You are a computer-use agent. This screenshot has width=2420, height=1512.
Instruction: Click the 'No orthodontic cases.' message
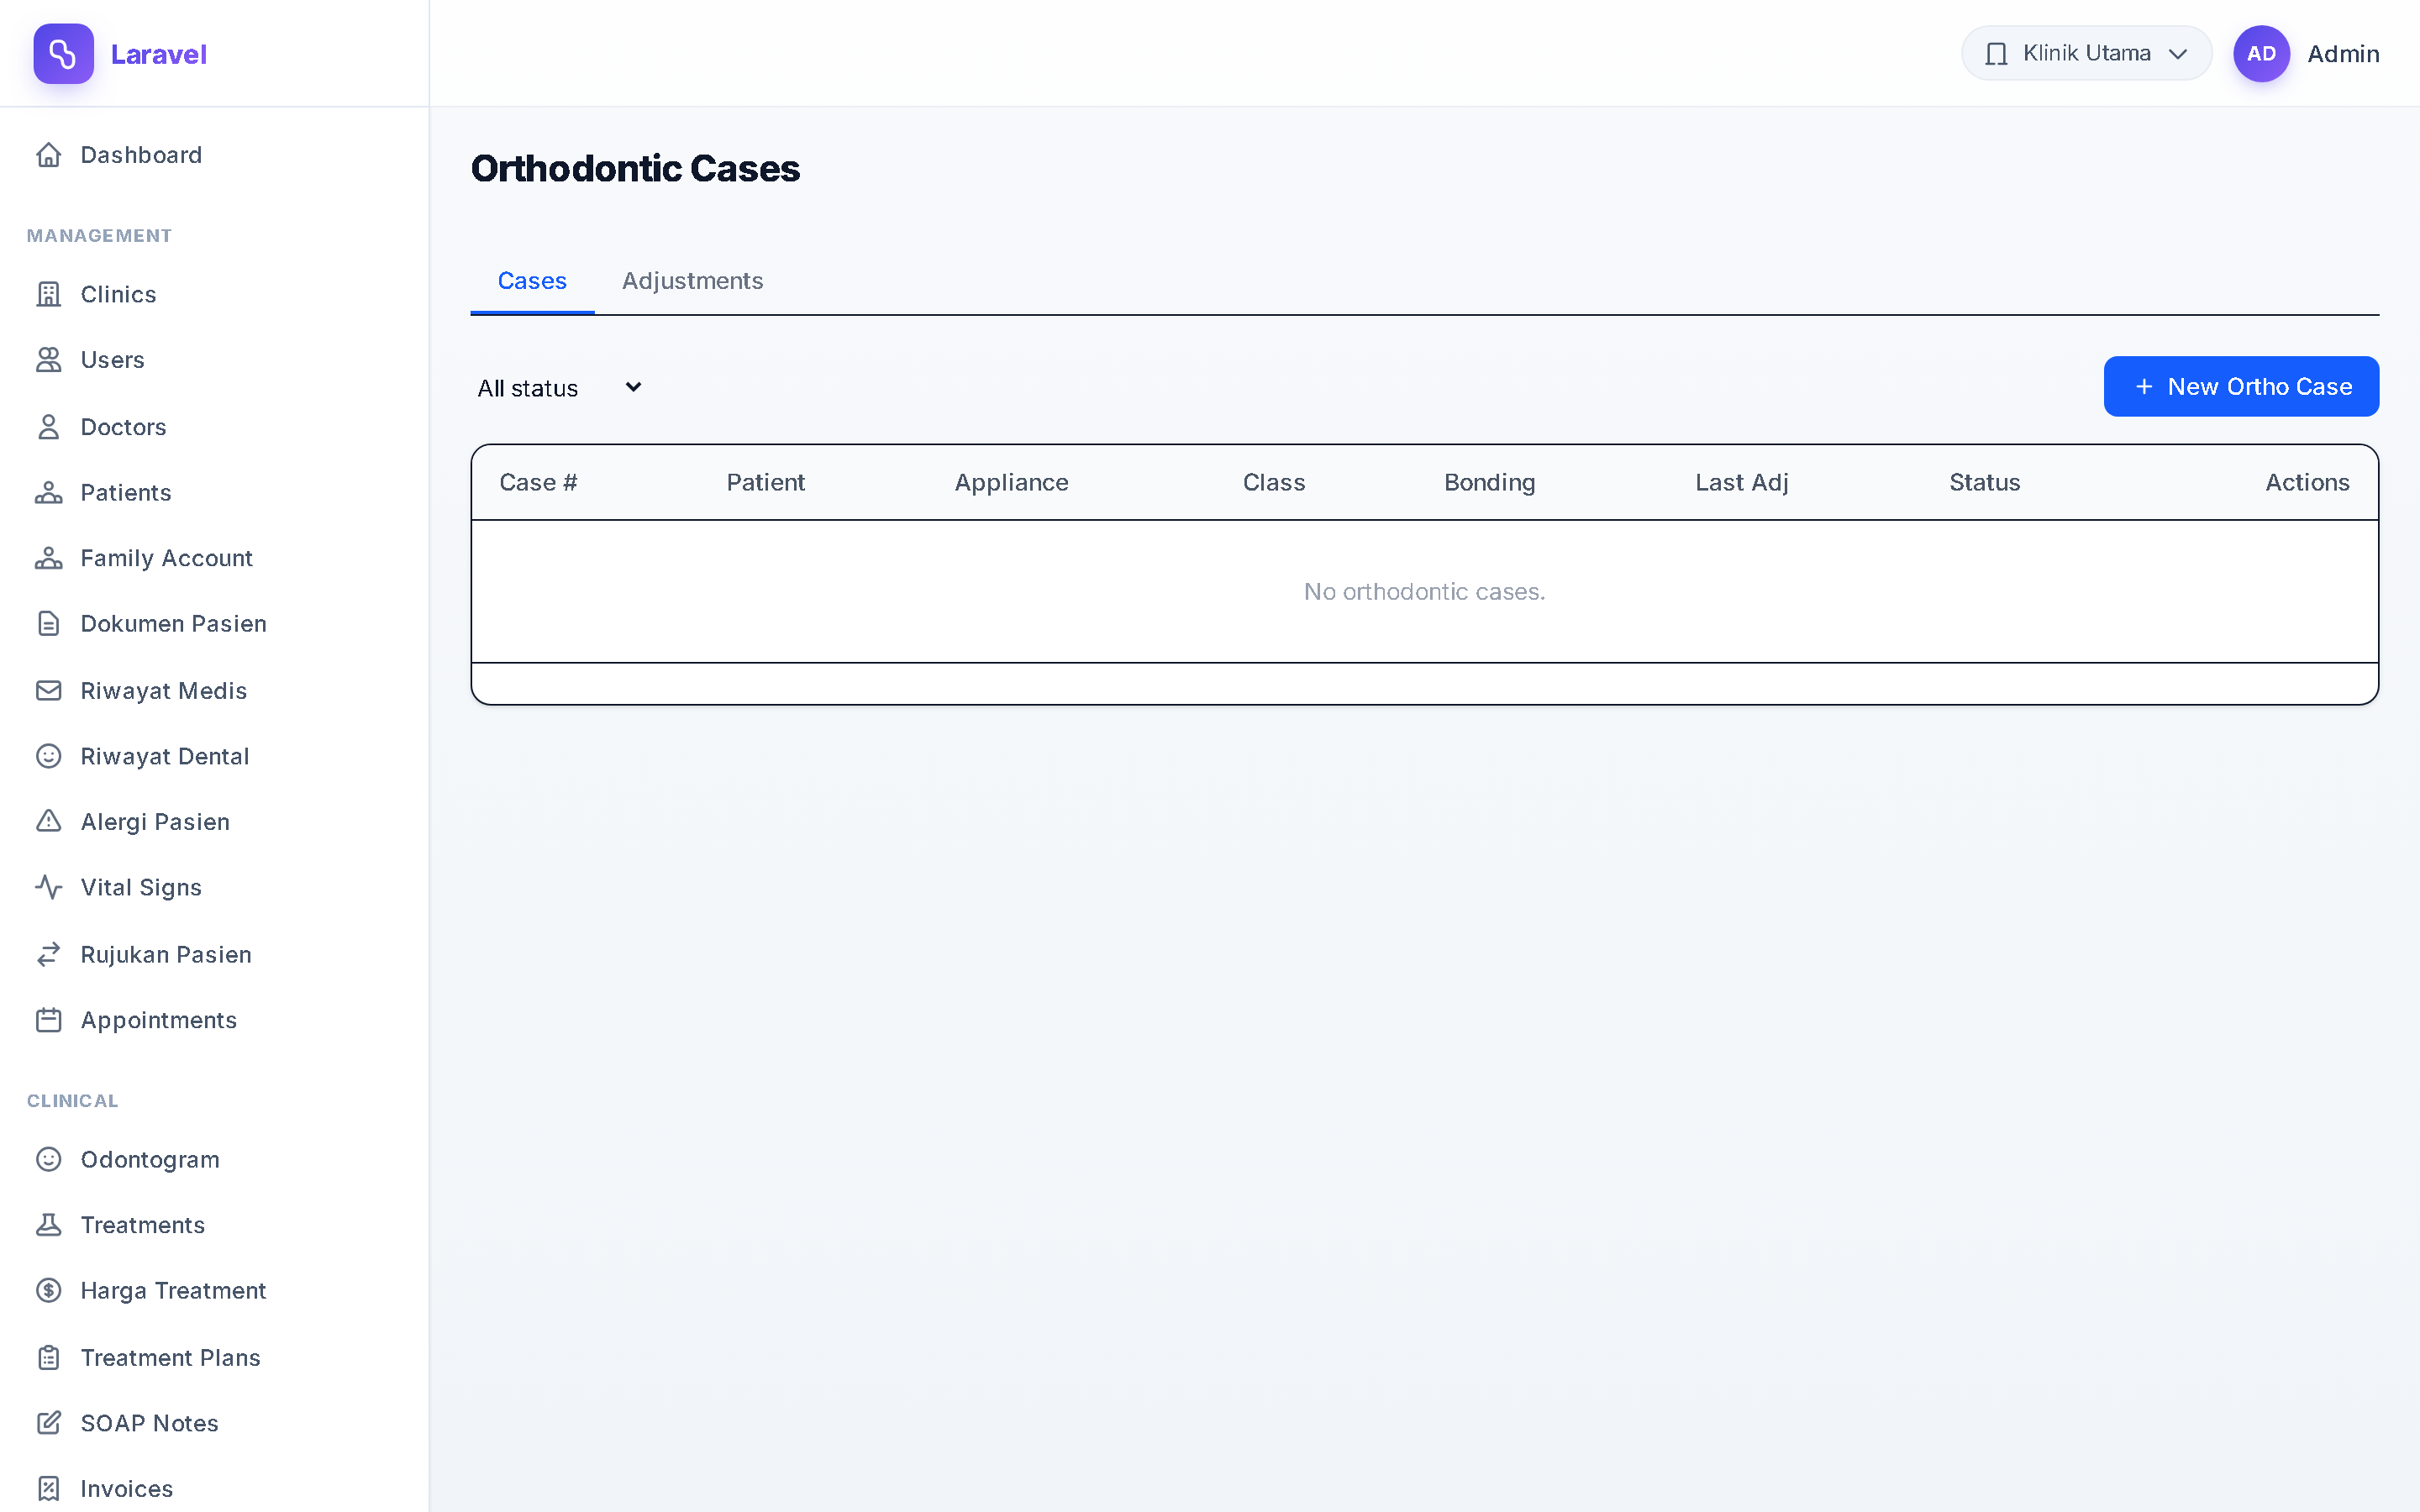pos(1424,592)
